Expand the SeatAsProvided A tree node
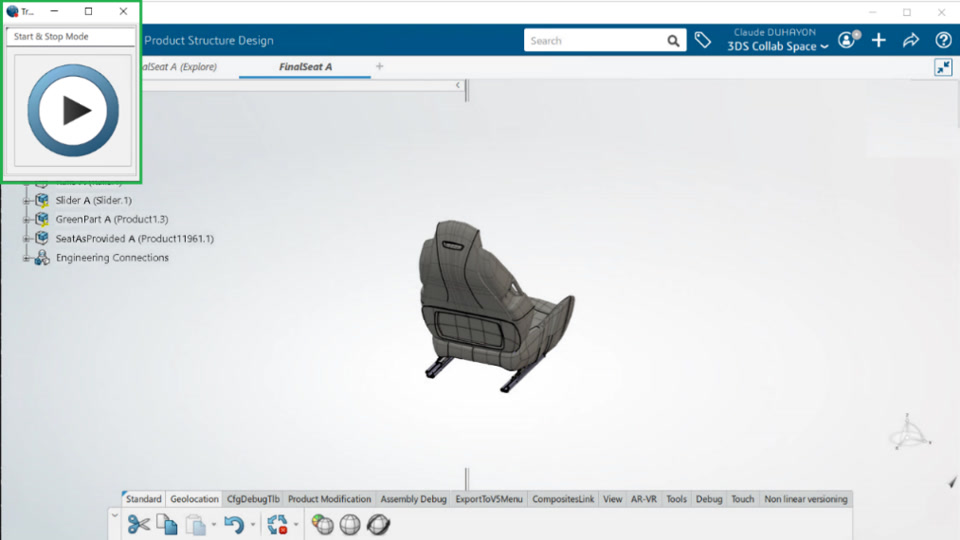Image resolution: width=960 pixels, height=540 pixels. pos(26,239)
